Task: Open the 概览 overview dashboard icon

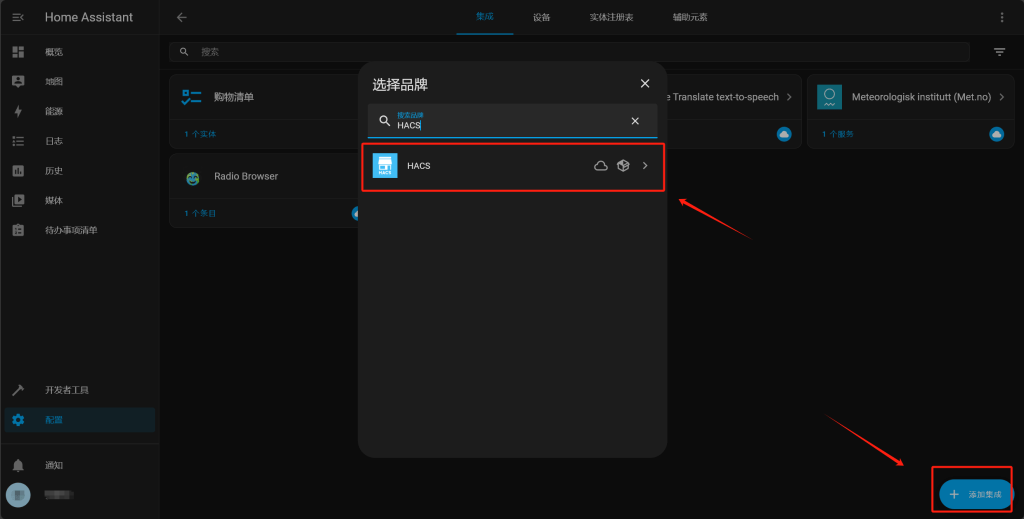Action: click(x=18, y=52)
